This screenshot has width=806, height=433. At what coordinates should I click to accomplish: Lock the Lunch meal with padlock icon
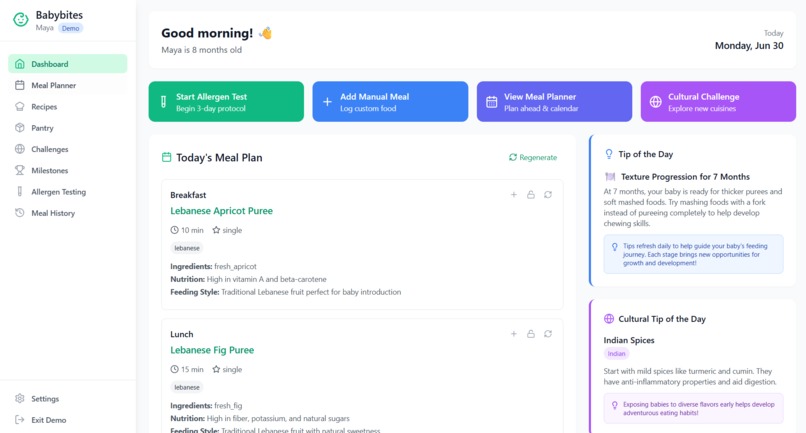click(x=530, y=334)
